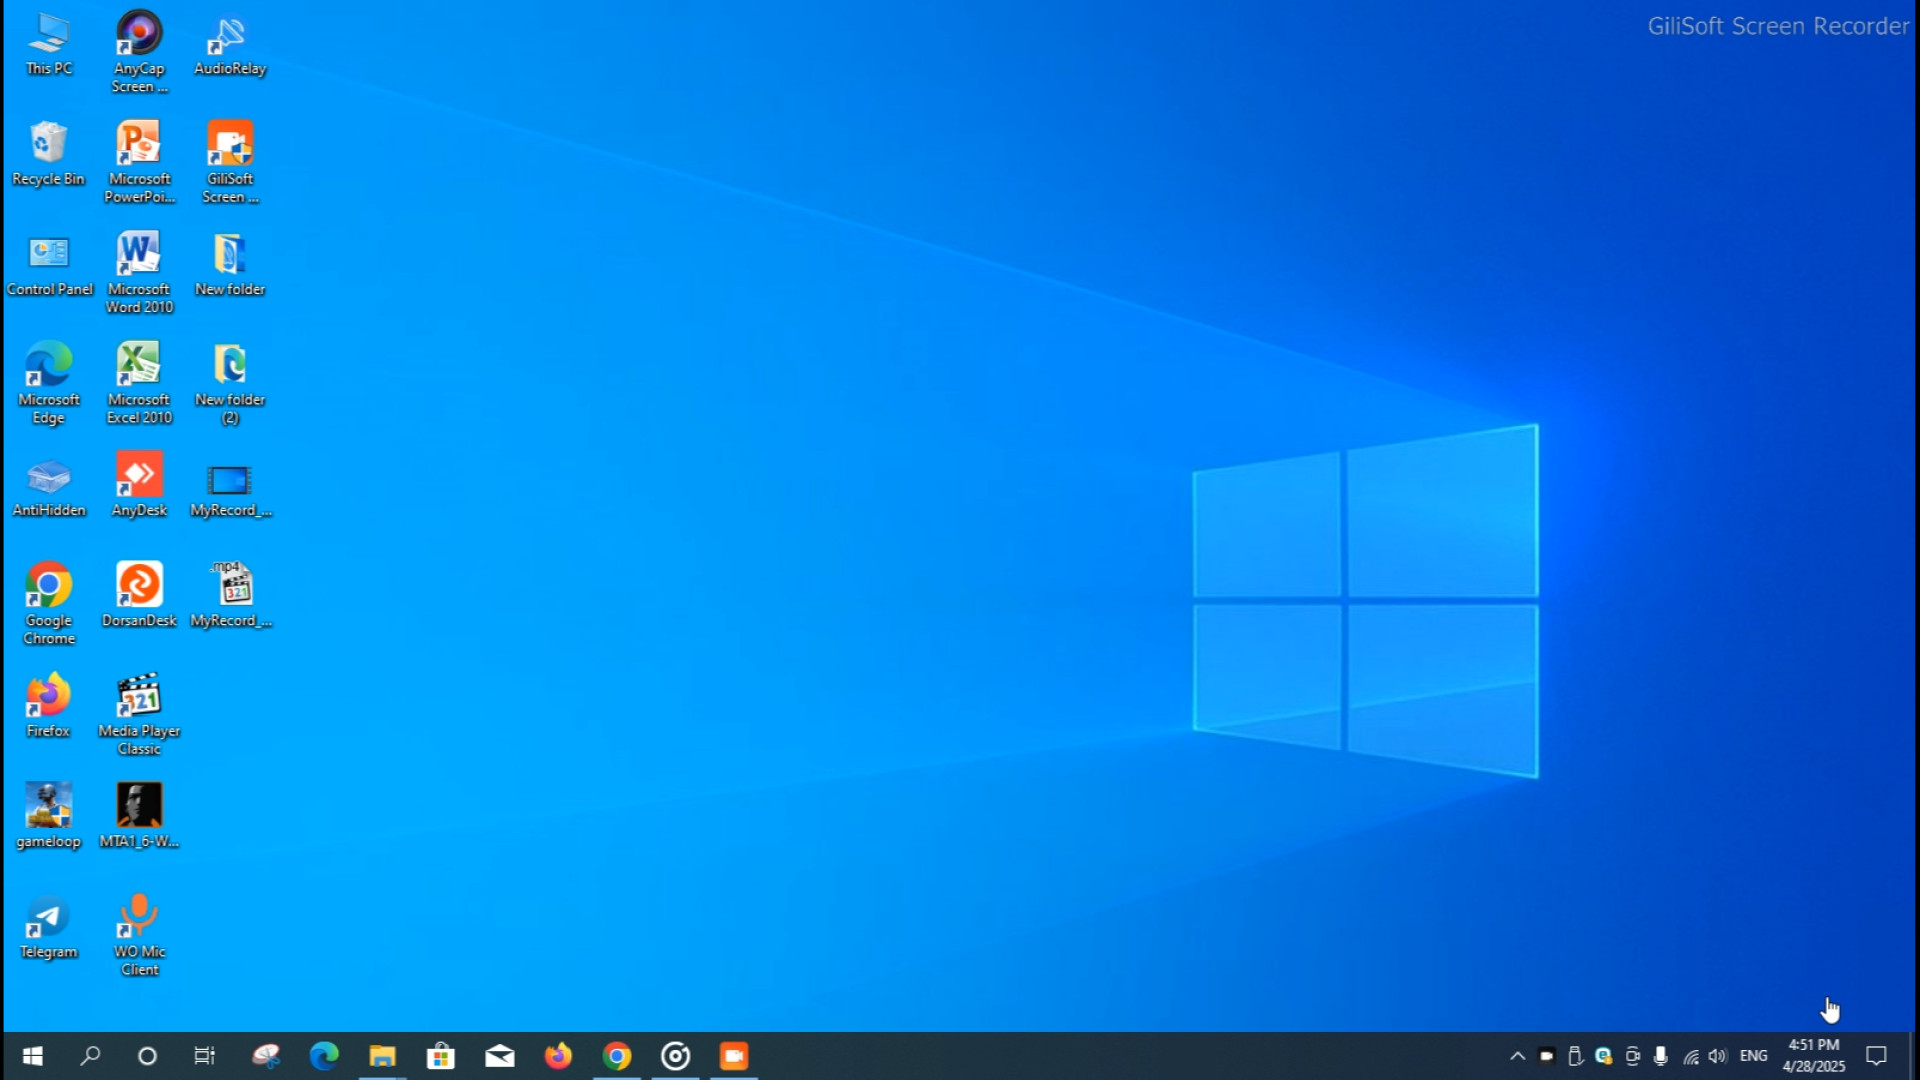Open the Windows Start menu
Viewport: 1920px width, 1080px height.
point(32,1056)
